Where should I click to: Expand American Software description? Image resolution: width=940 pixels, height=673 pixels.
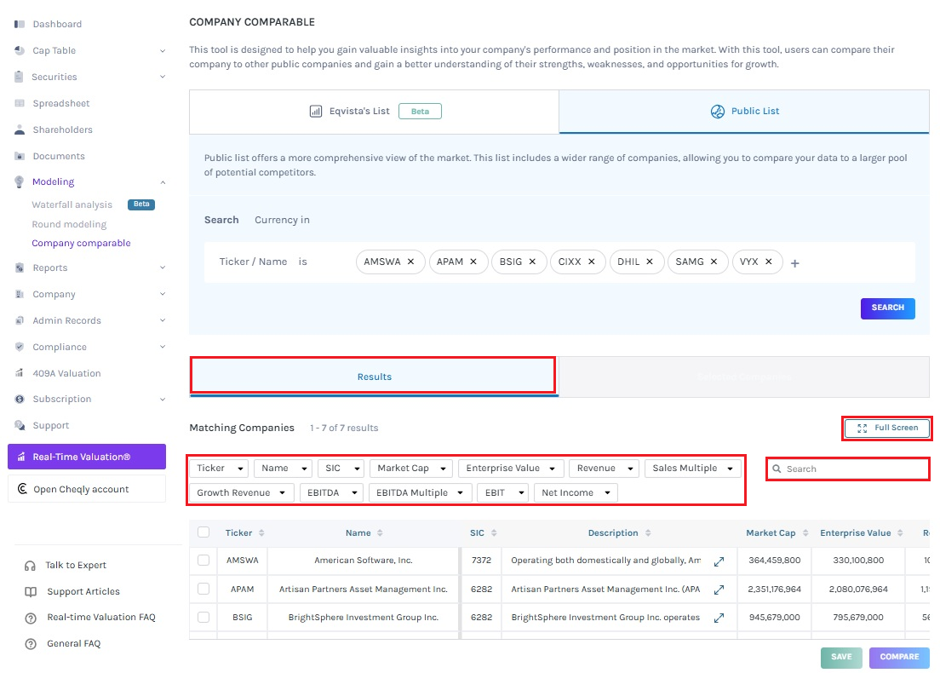[719, 562]
